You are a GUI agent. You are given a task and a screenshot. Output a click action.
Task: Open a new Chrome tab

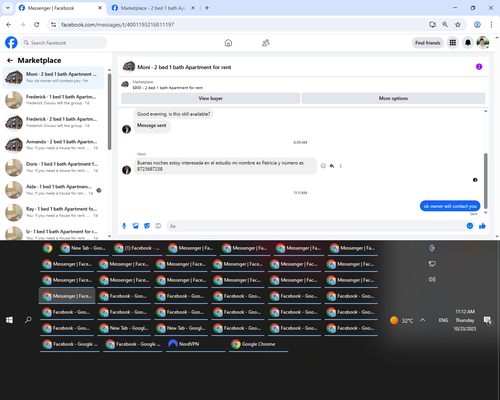[x=207, y=8]
